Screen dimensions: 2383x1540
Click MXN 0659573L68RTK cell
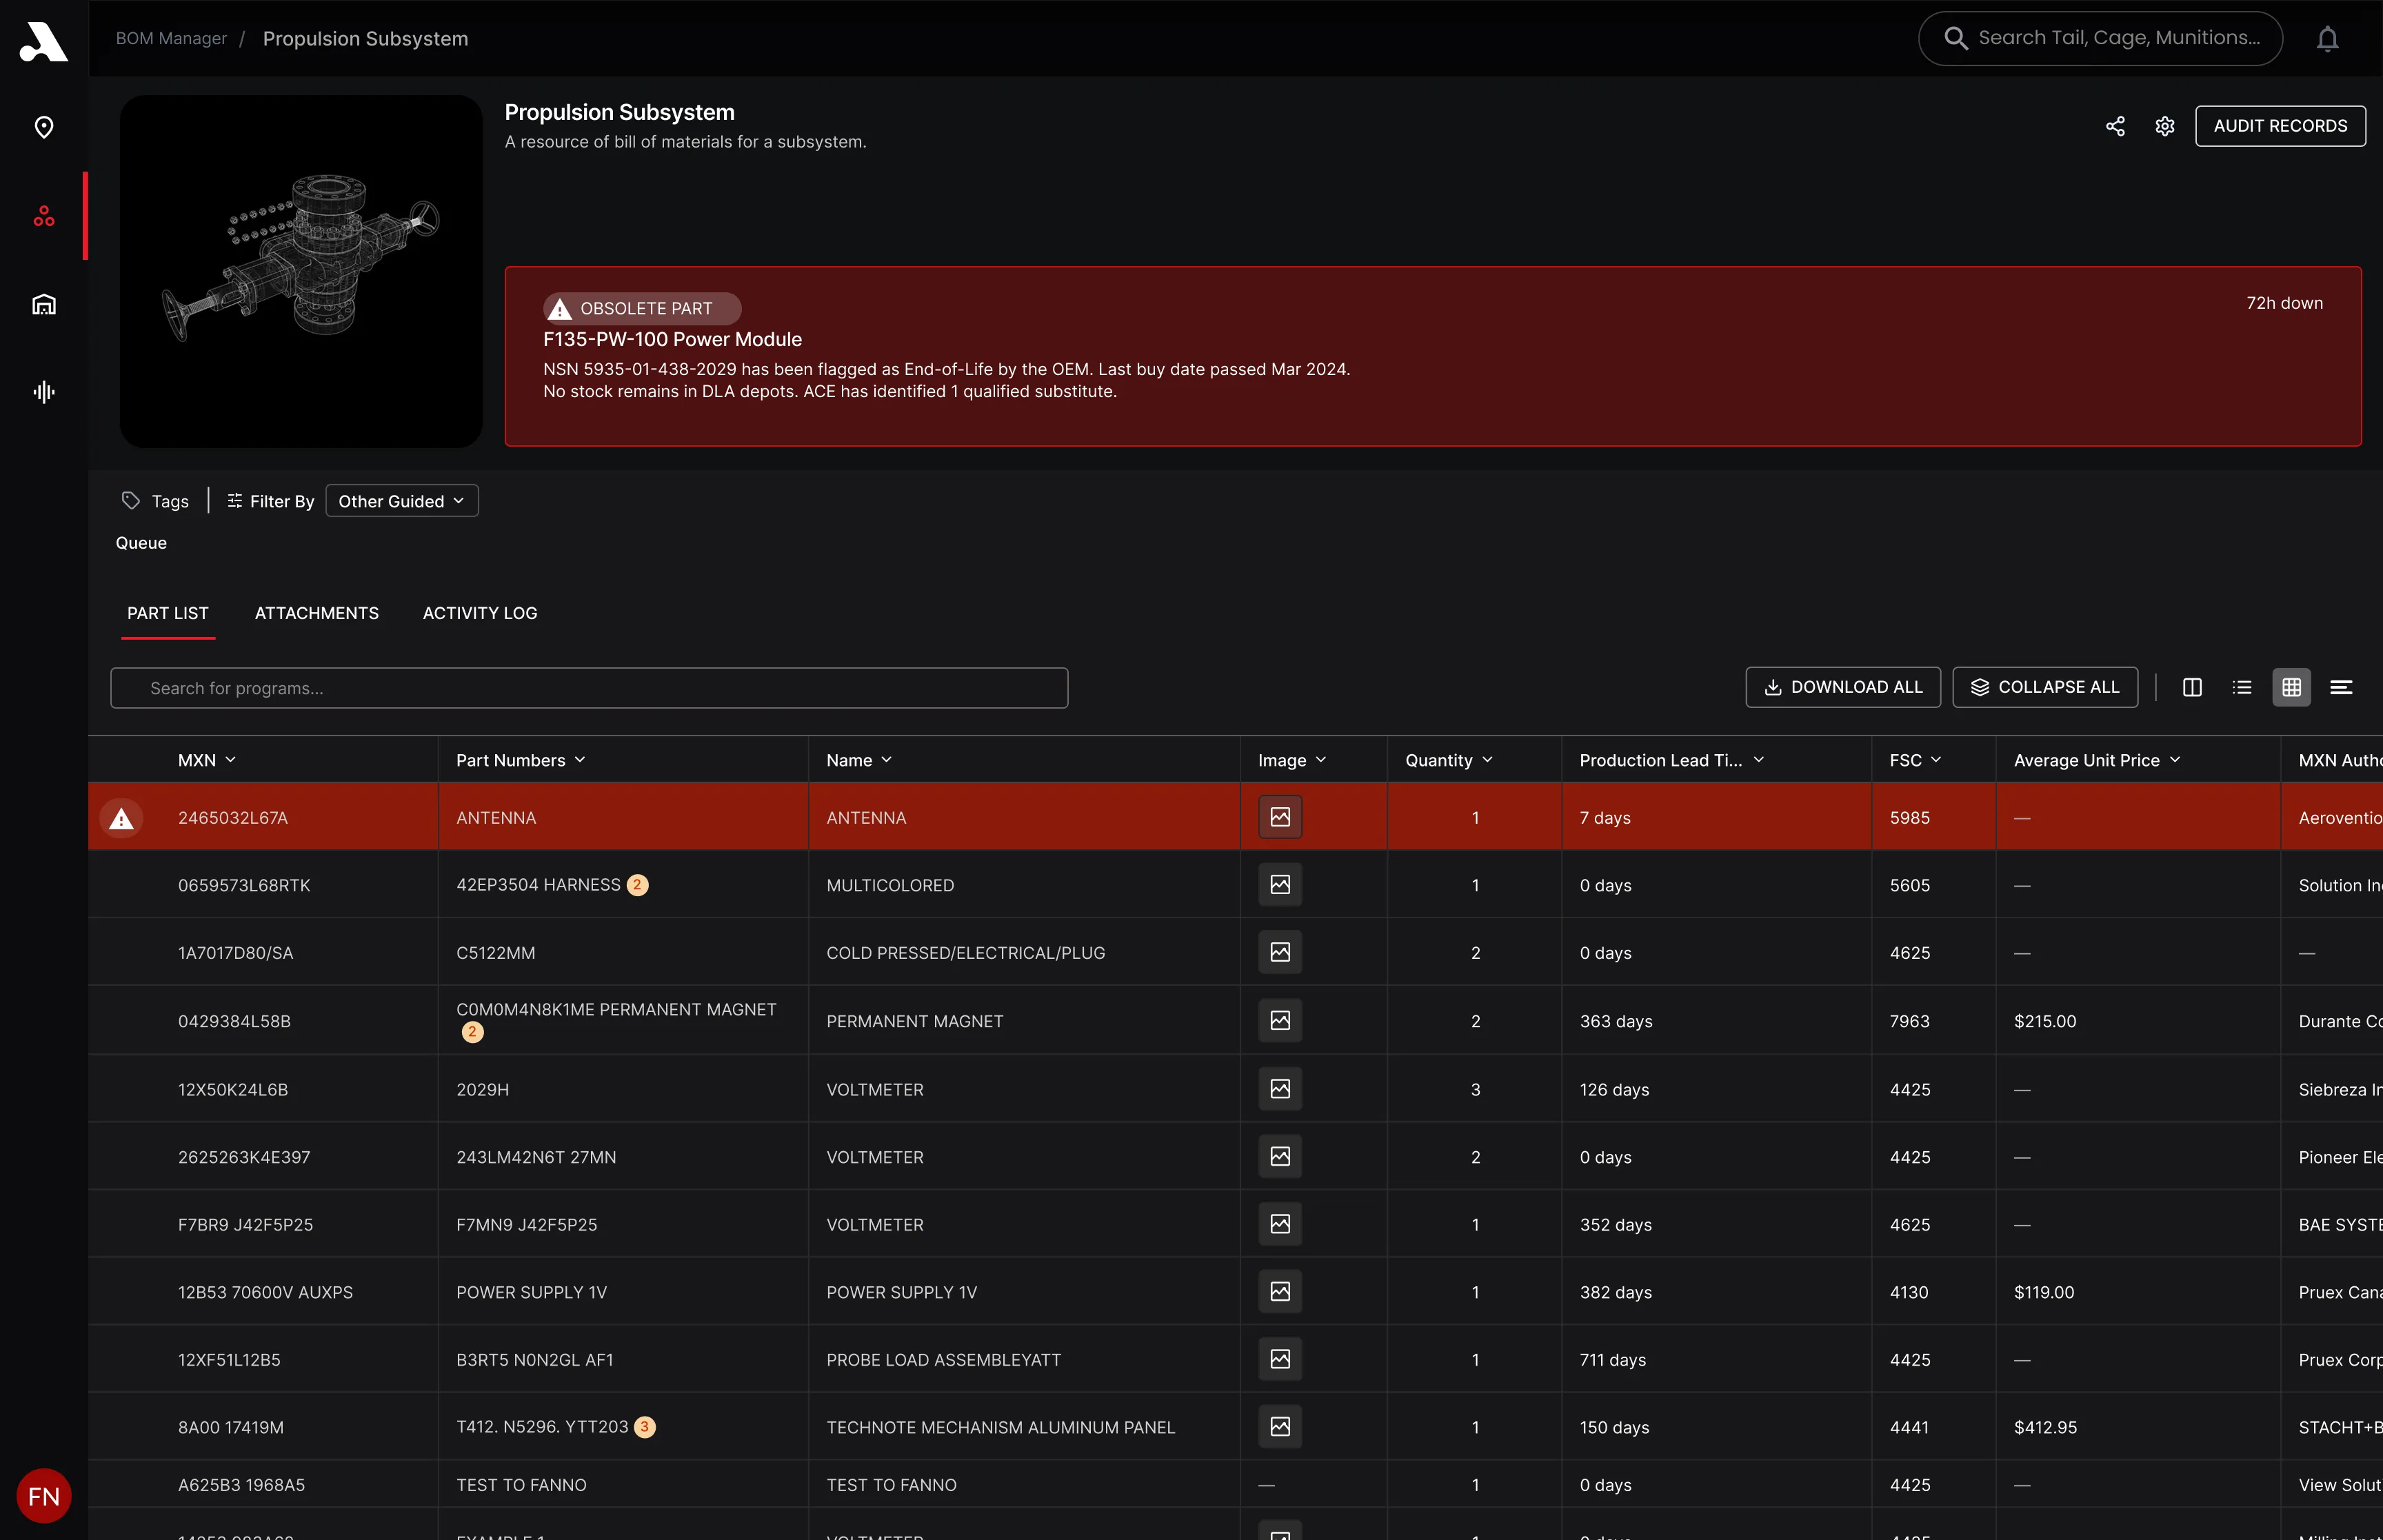tap(244, 885)
